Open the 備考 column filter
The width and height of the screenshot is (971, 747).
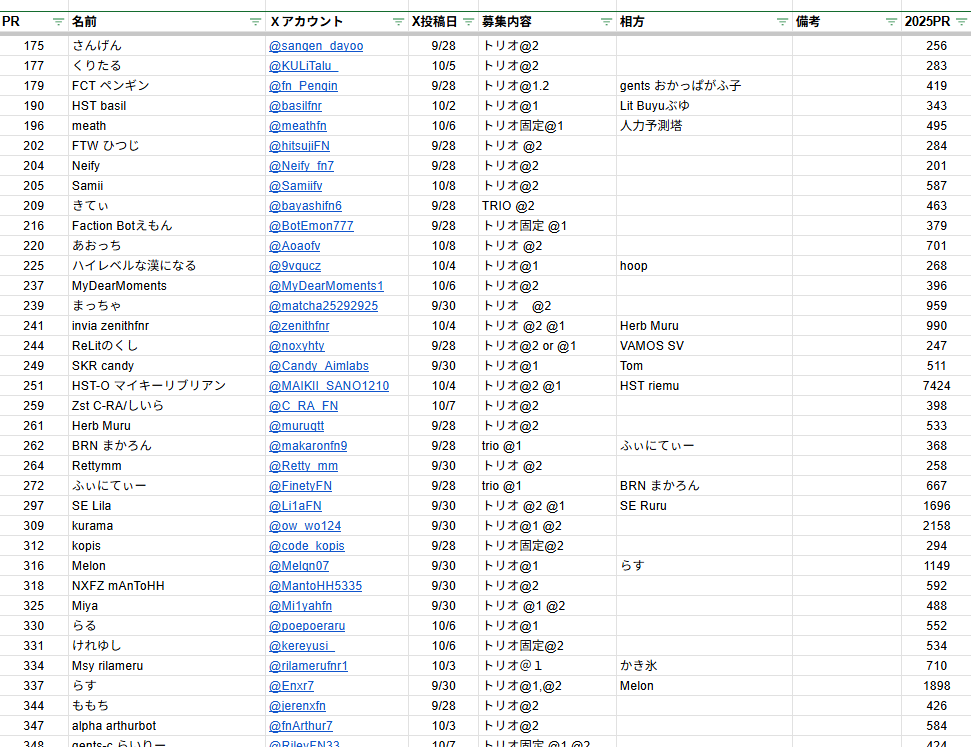click(x=891, y=22)
